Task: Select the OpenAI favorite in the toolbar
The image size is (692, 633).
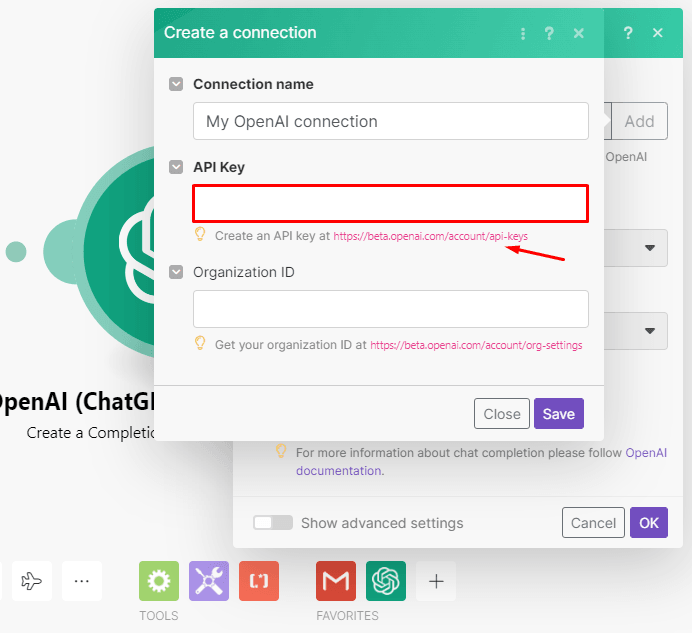Action: coord(386,581)
